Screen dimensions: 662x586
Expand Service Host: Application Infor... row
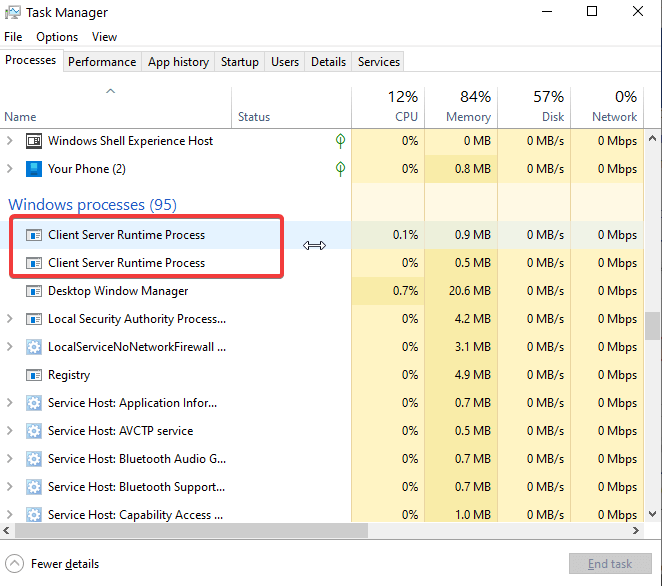tap(9, 403)
